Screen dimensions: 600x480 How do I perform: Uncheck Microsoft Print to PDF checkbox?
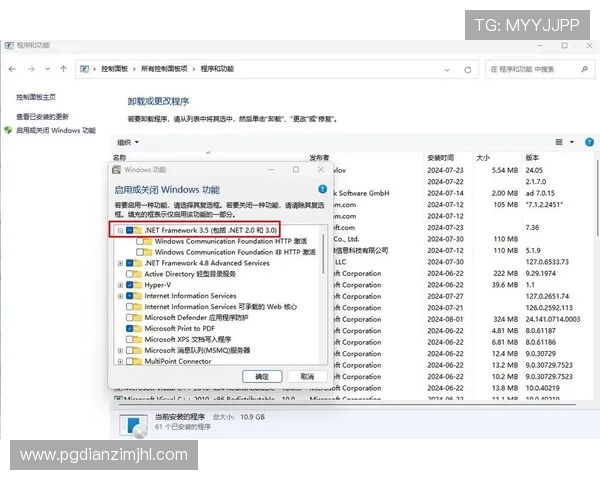tap(129, 328)
